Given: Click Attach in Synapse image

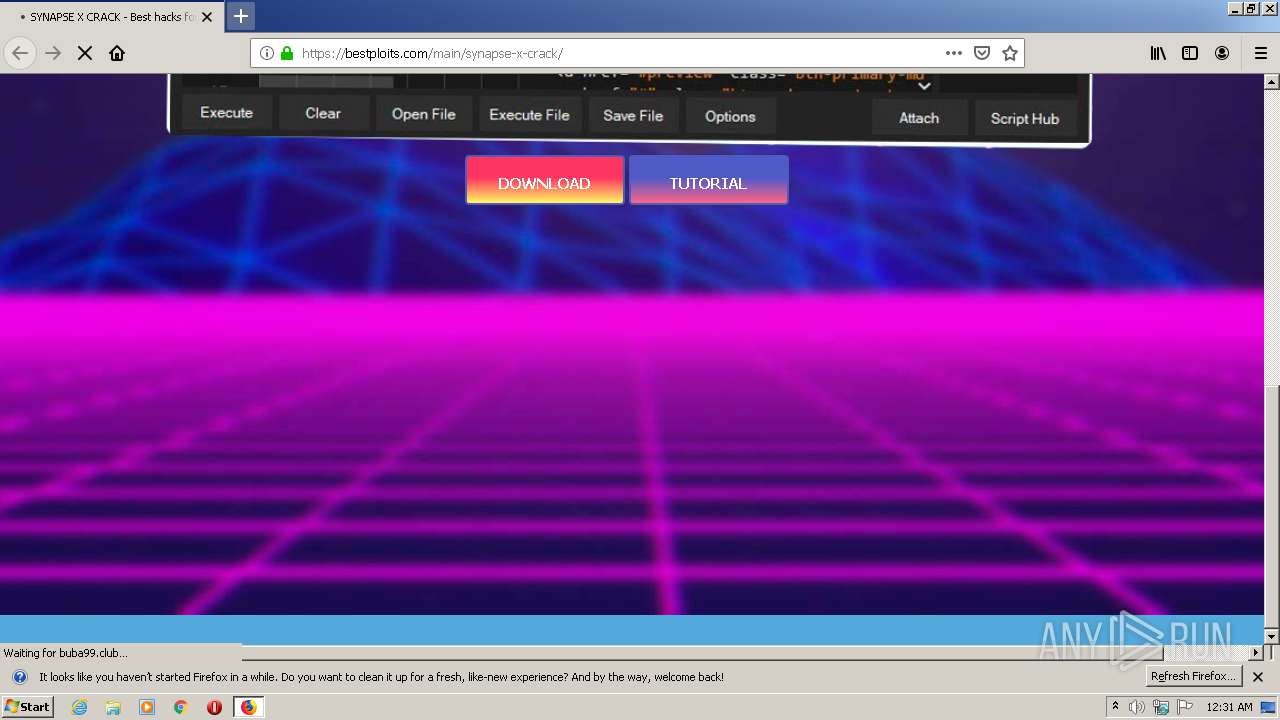Looking at the screenshot, I should click(x=919, y=118).
